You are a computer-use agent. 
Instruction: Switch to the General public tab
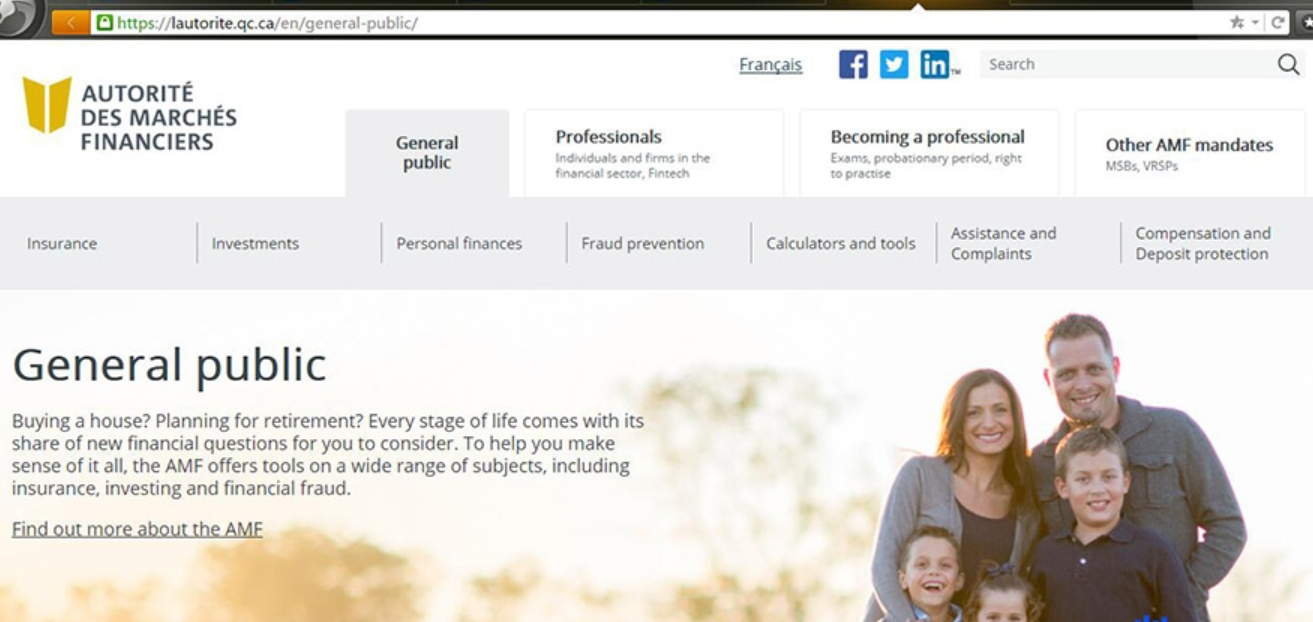427,153
